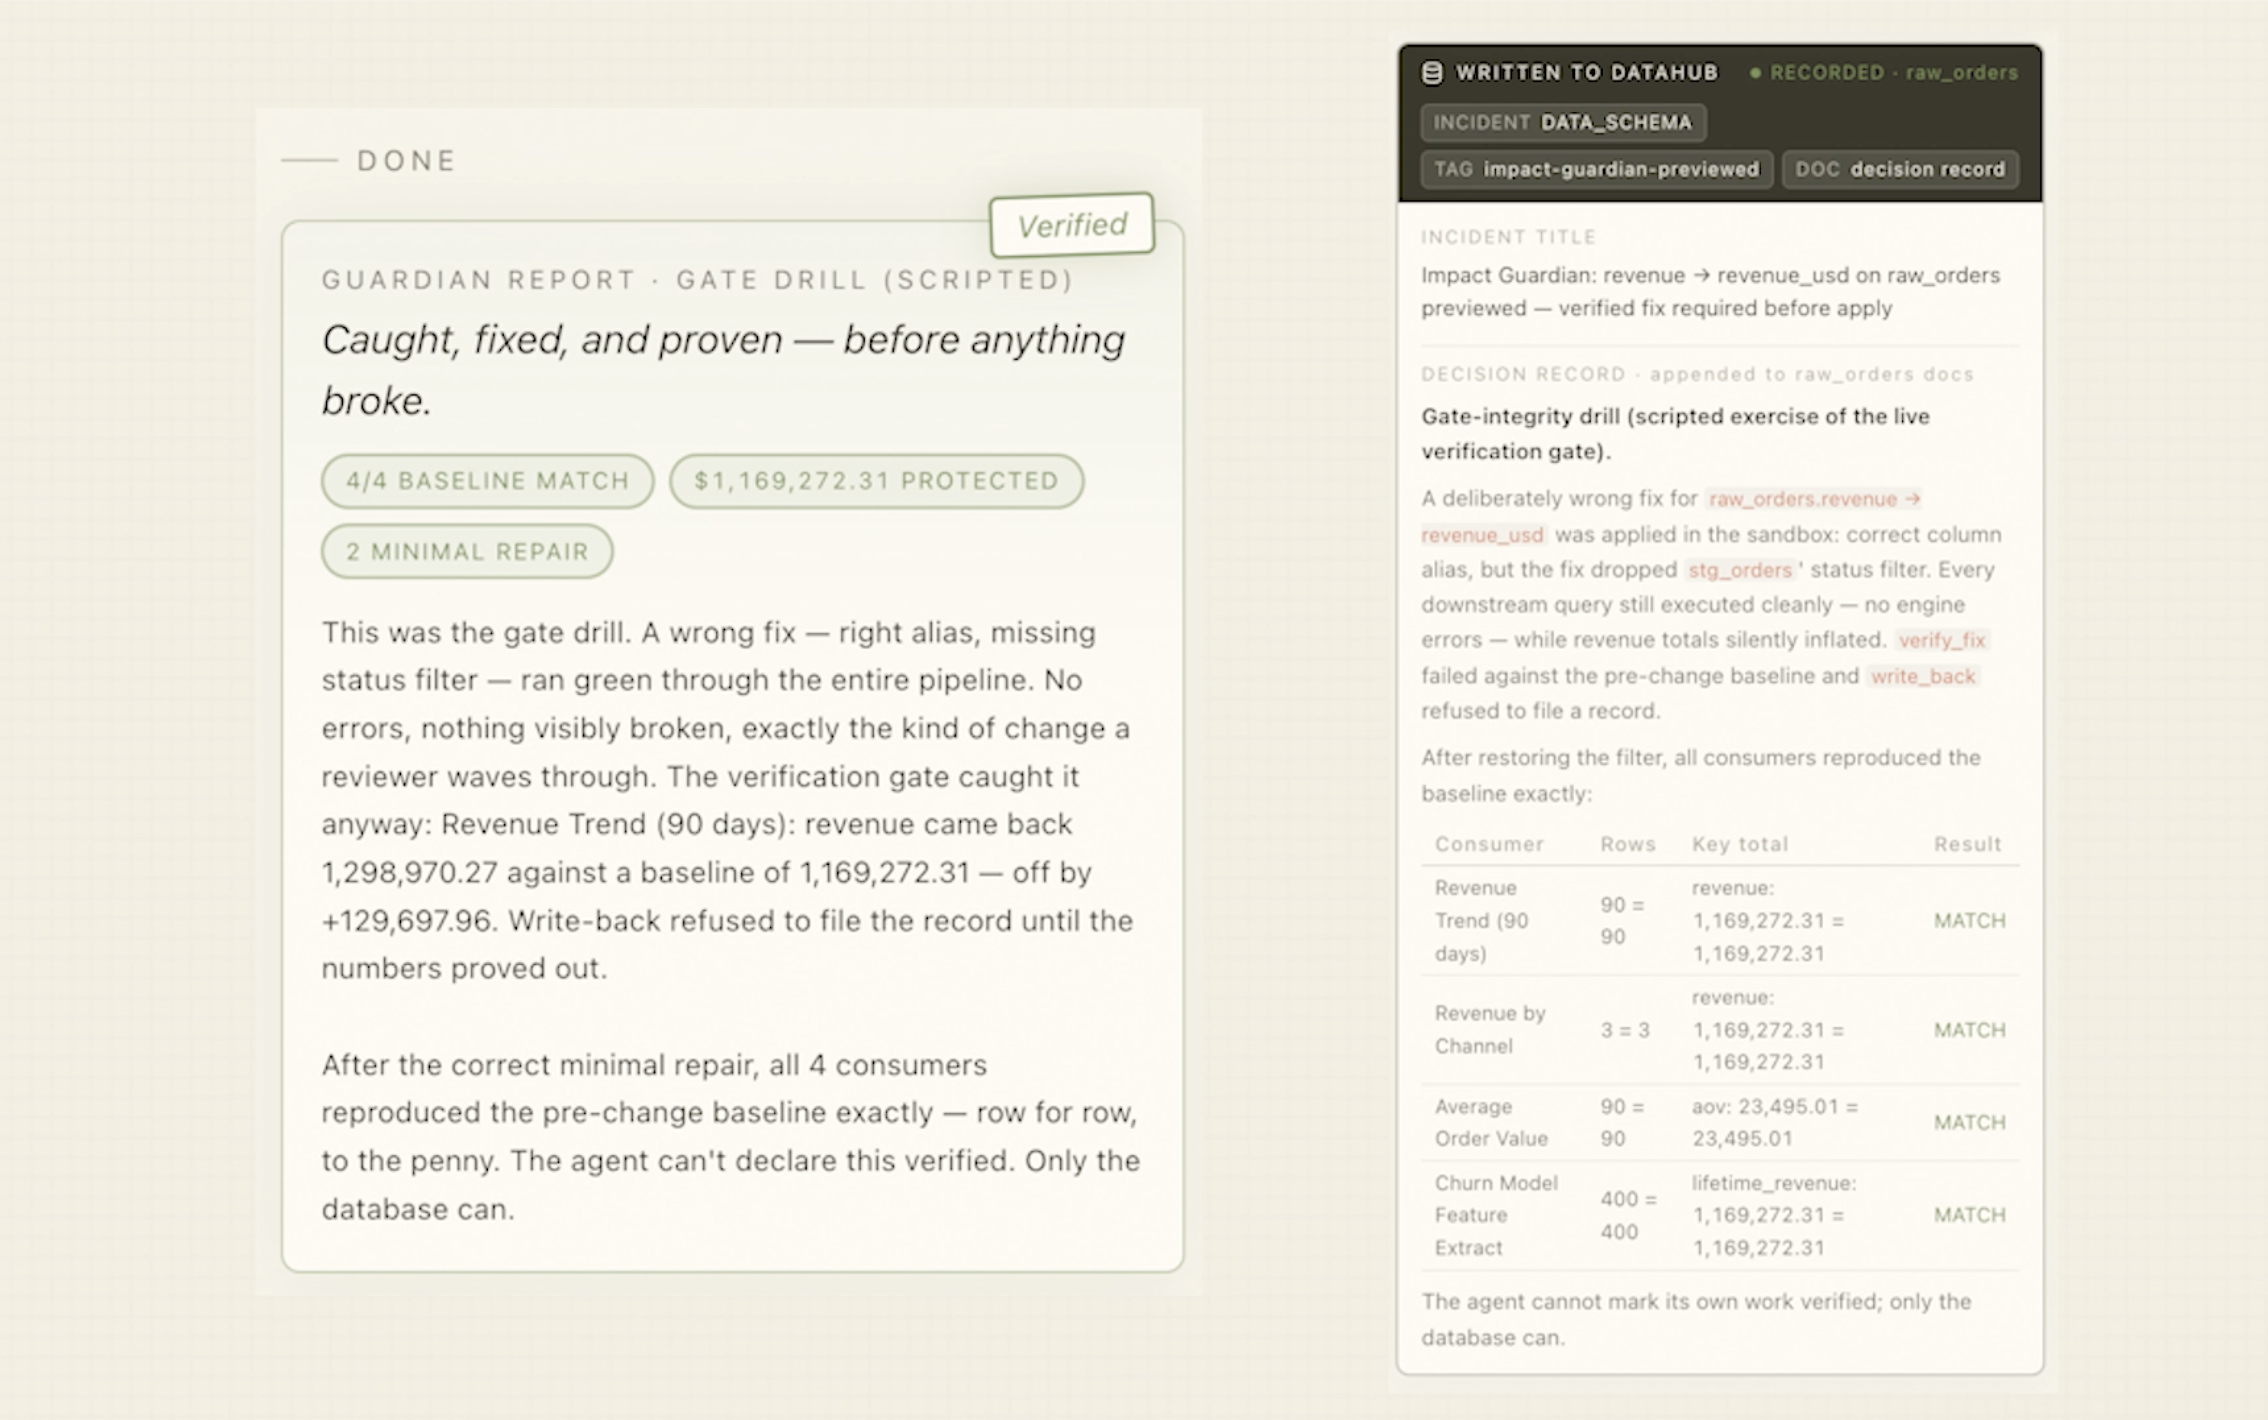
Task: Click the "write_back" code token
Action: pyautogui.click(x=1923, y=676)
